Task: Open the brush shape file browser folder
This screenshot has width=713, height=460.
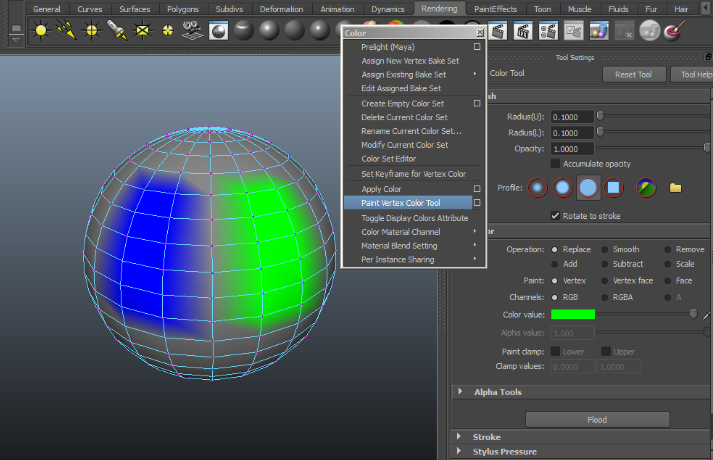Action: coord(675,187)
